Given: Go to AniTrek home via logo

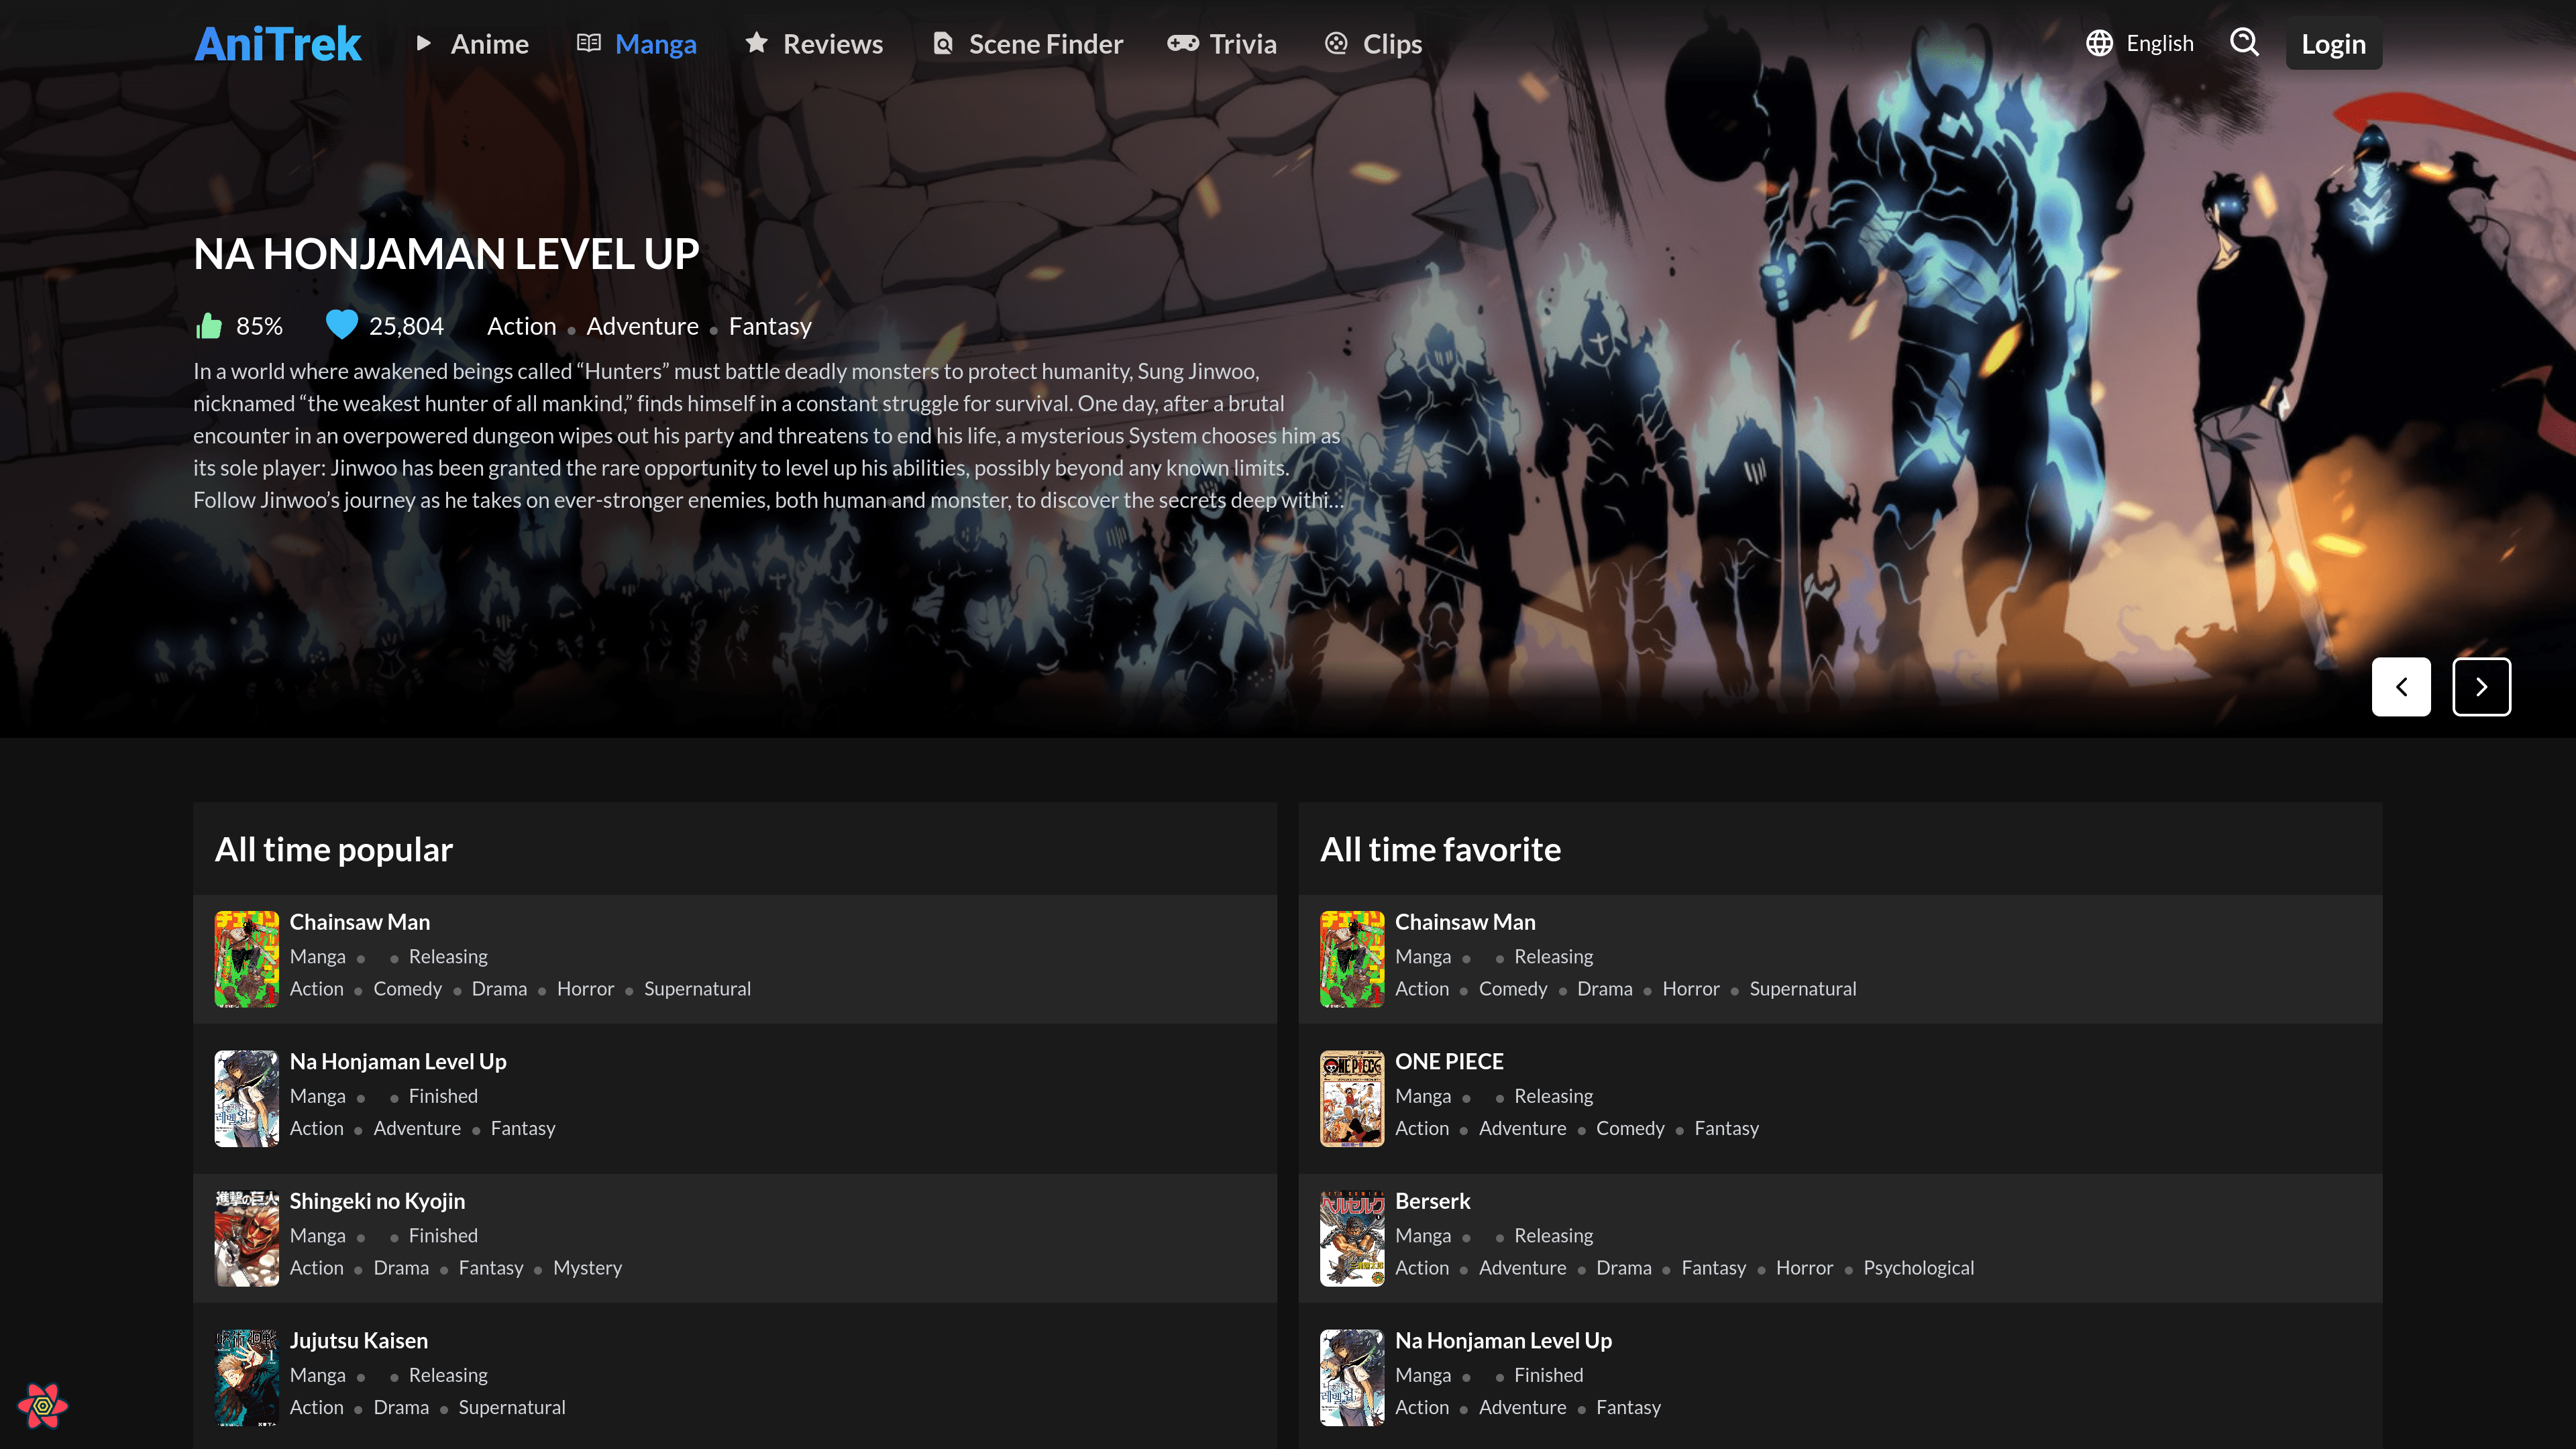Looking at the screenshot, I should [x=277, y=44].
